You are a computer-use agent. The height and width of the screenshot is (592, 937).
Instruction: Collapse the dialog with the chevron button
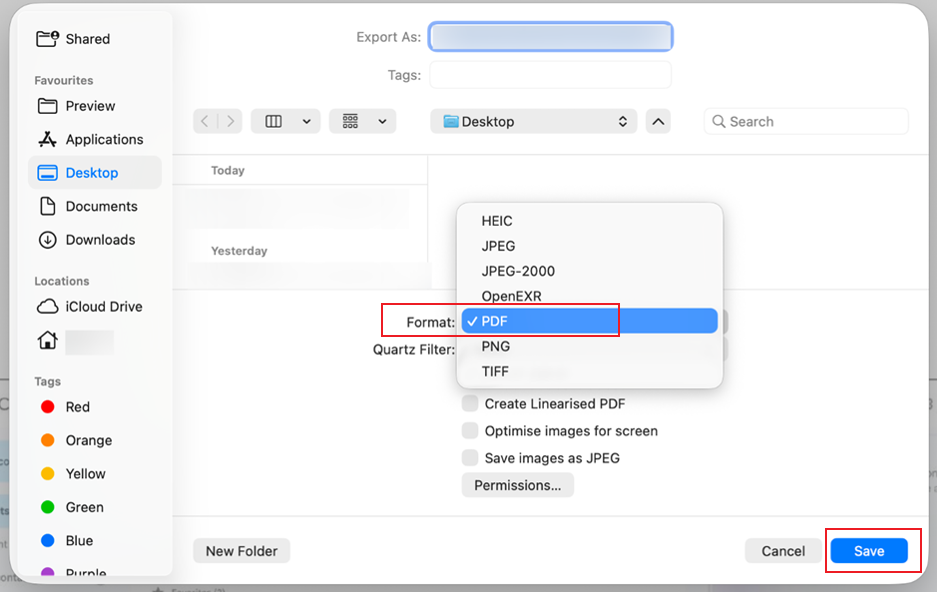[x=657, y=121]
